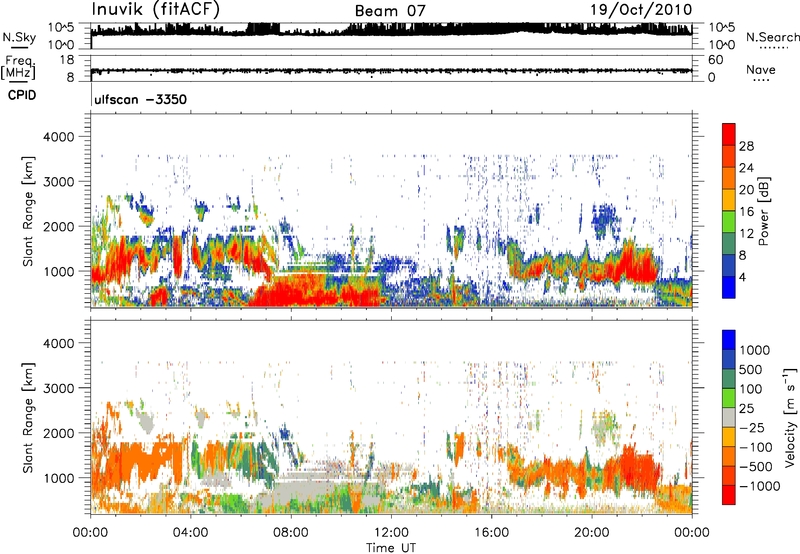Screen dimensions: 800x554
Task: Click the "2000" tick on velocity panel axis
Action: (x=59, y=433)
